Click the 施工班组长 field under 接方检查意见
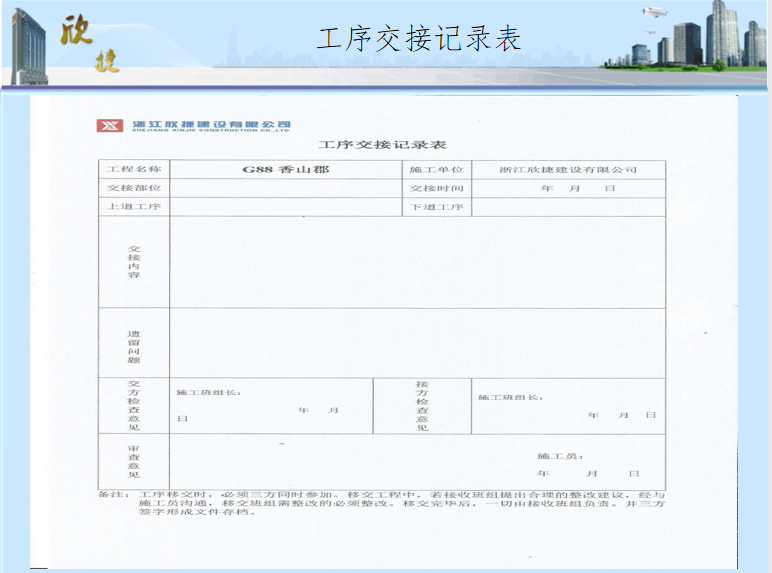Viewport: 772px width, 573px height. point(511,398)
